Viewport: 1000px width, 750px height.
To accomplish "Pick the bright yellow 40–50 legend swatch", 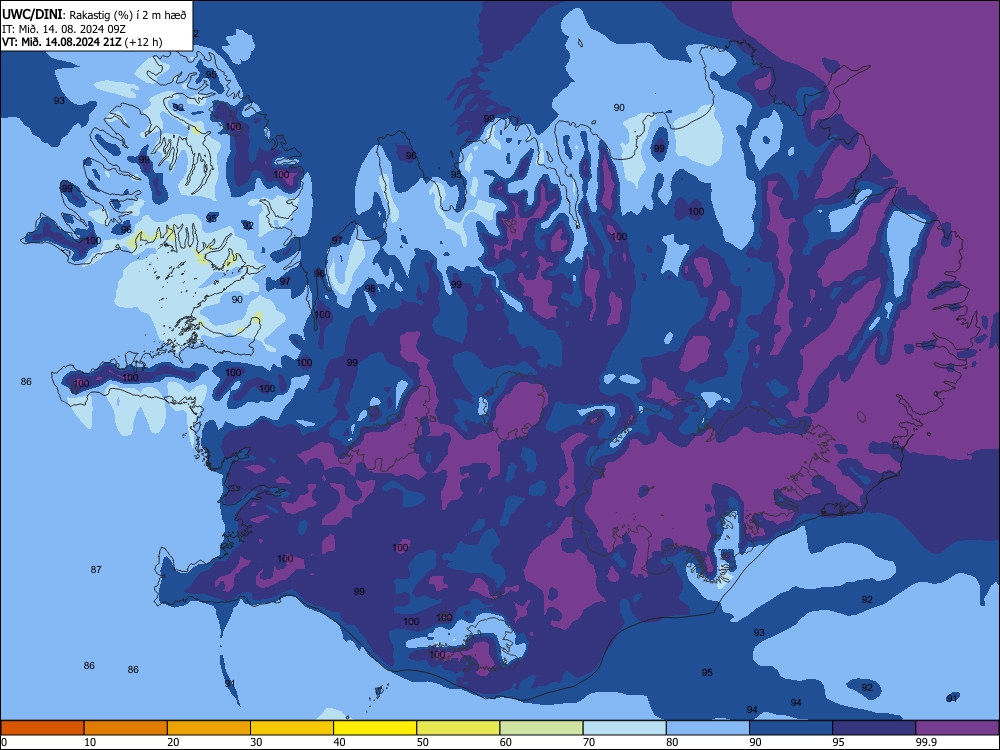I will 375,728.
